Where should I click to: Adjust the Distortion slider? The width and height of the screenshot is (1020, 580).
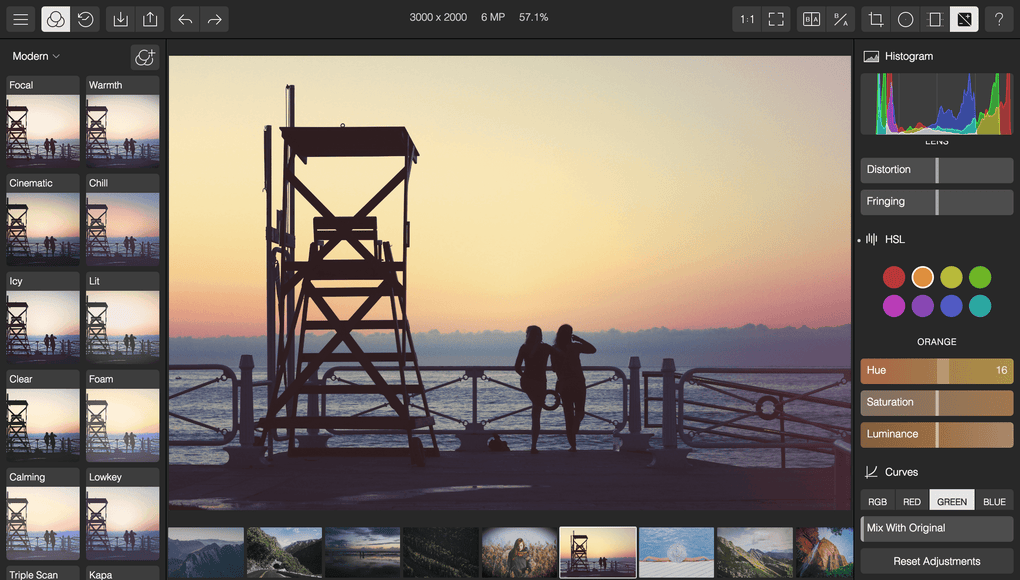[937, 170]
